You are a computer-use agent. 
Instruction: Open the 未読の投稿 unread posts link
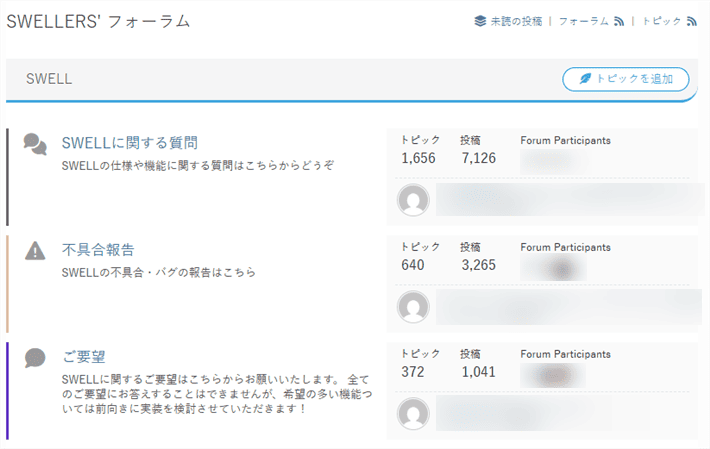pyautogui.click(x=516, y=21)
